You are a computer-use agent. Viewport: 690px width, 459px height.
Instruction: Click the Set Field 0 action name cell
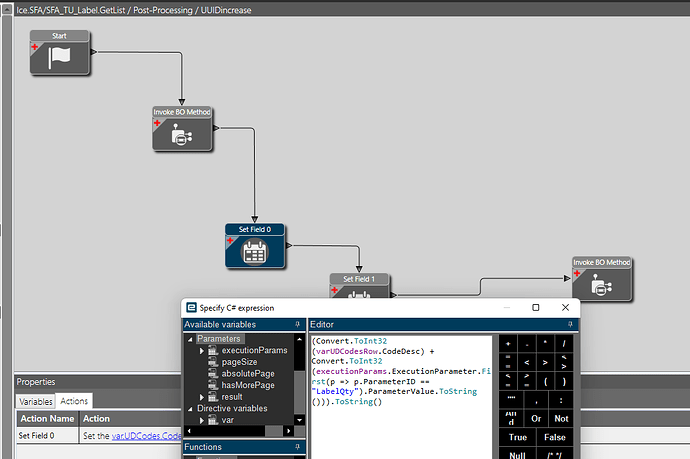48,435
